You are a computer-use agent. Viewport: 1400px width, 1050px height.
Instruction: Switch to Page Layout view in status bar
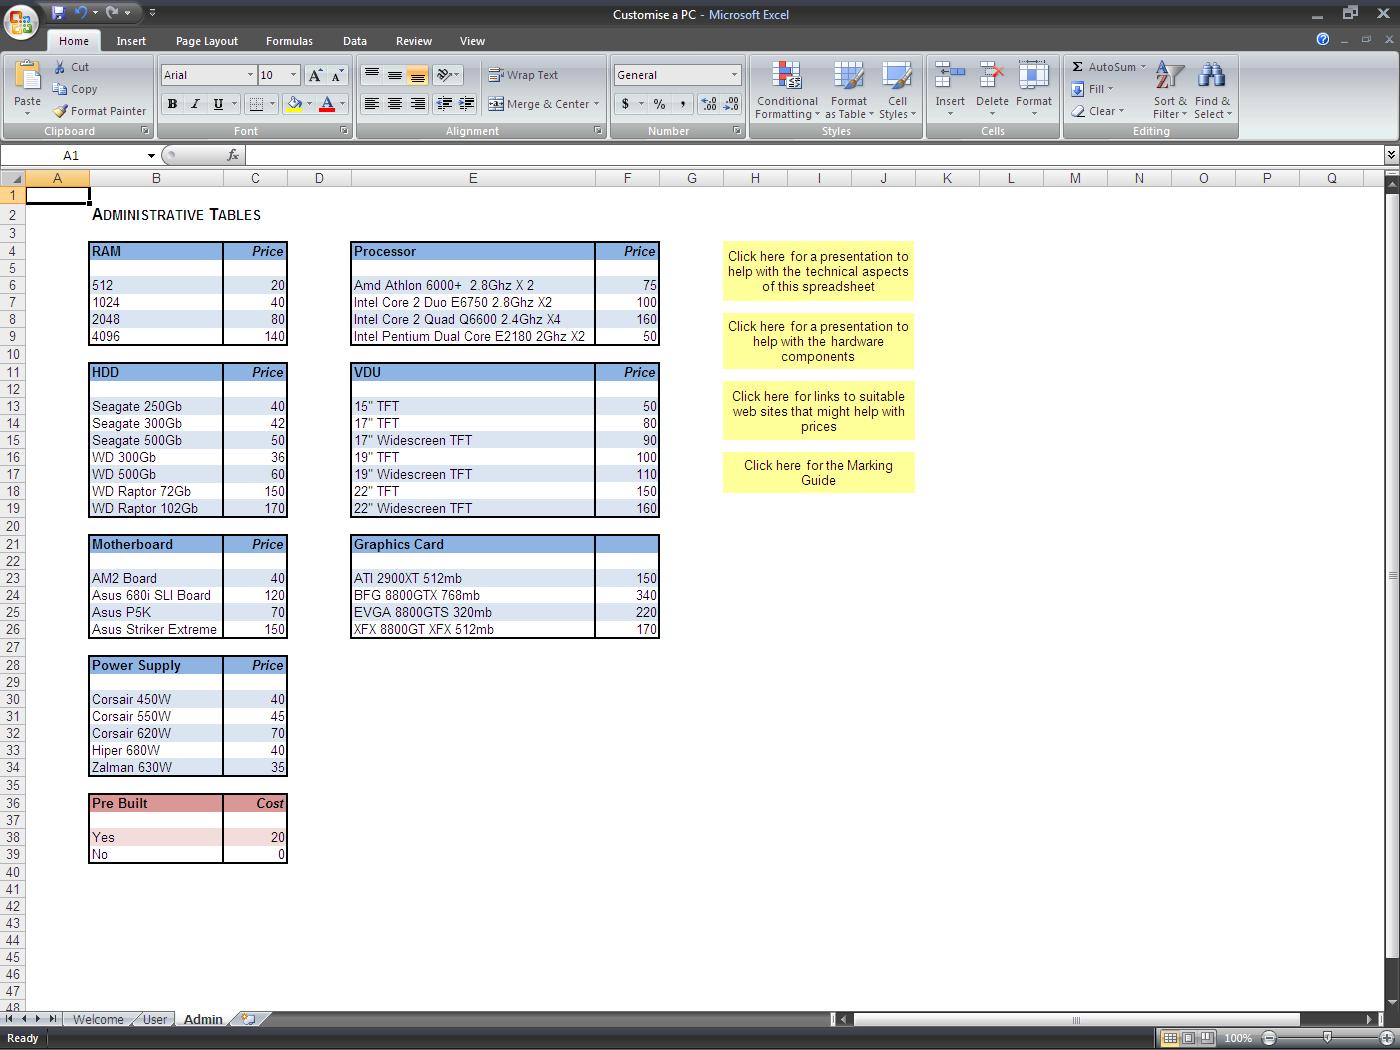[x=1188, y=1038]
